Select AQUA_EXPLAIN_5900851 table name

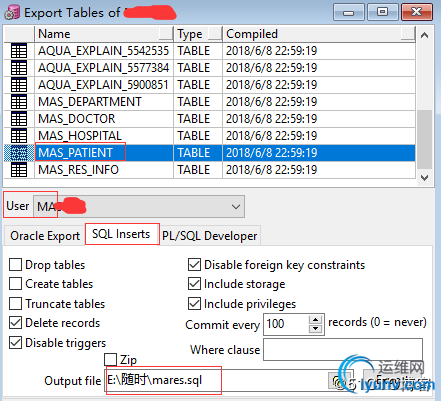(103, 85)
